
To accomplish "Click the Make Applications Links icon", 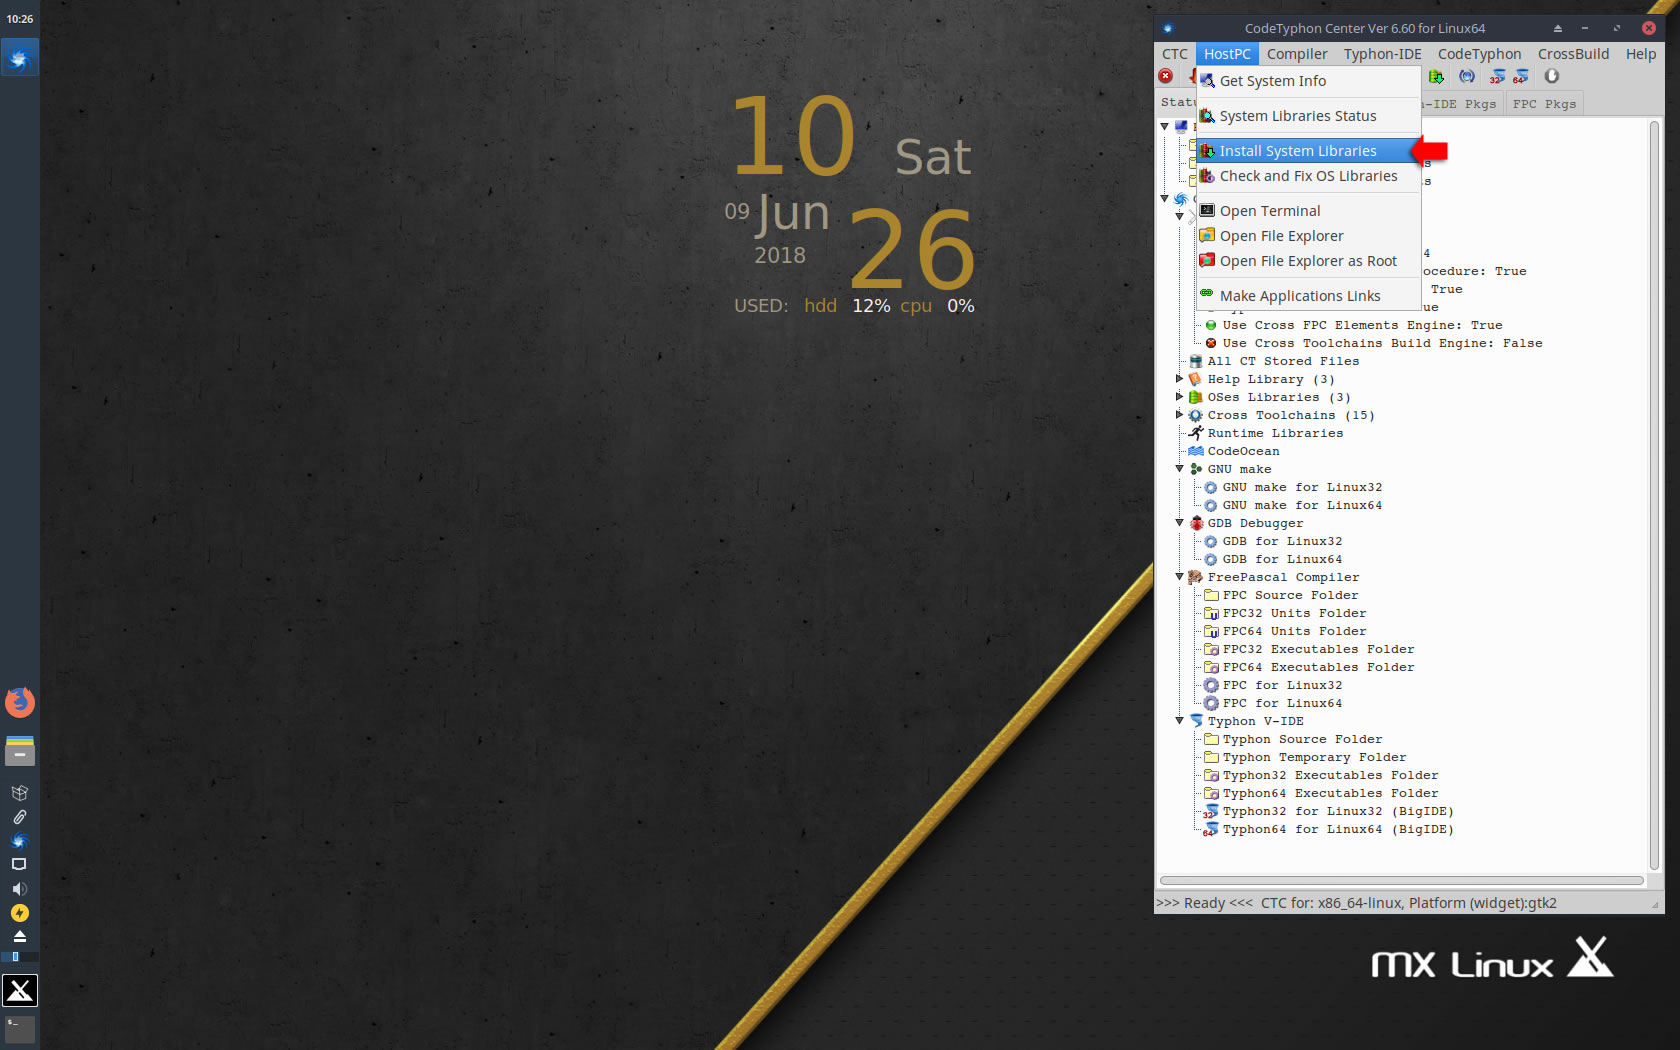I will tap(1207, 294).
